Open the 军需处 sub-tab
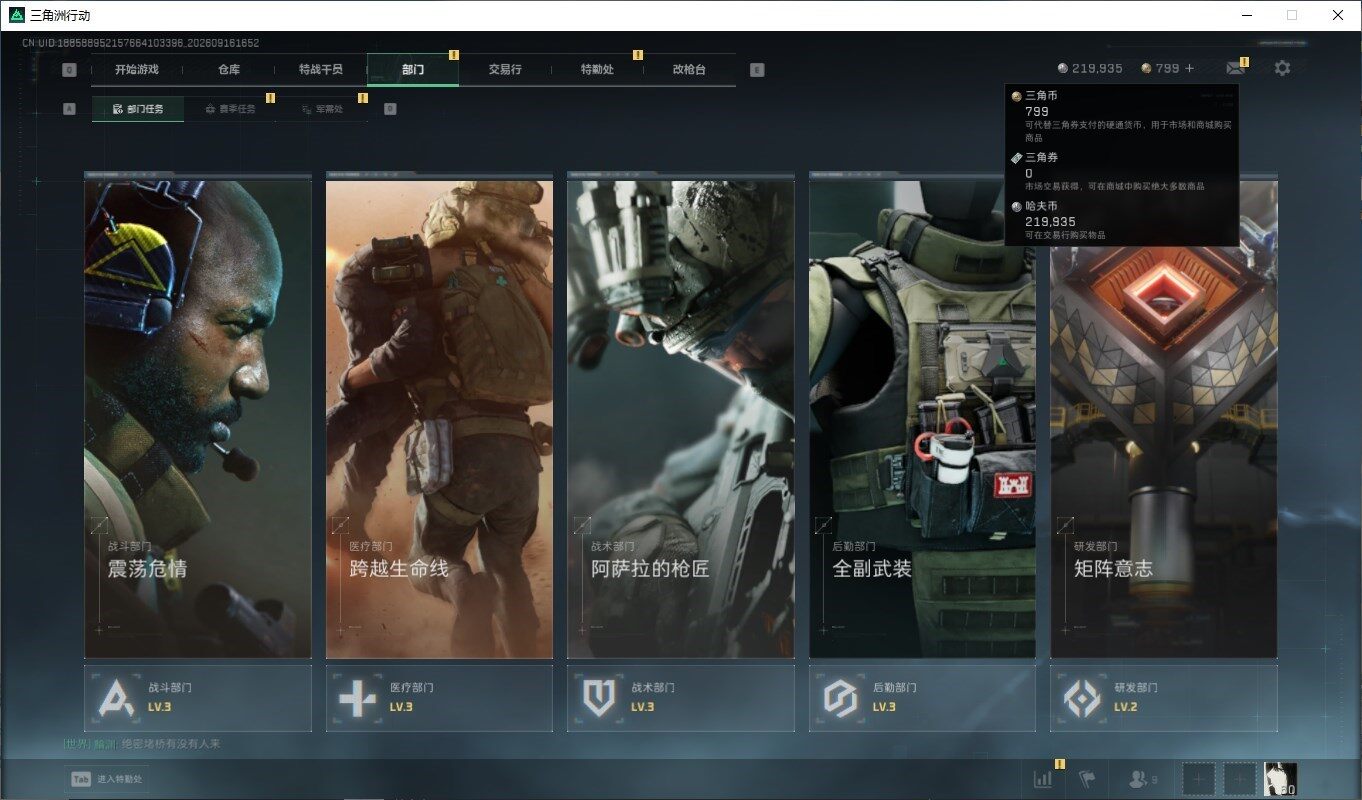This screenshot has height=800, width=1362. pyautogui.click(x=322, y=109)
